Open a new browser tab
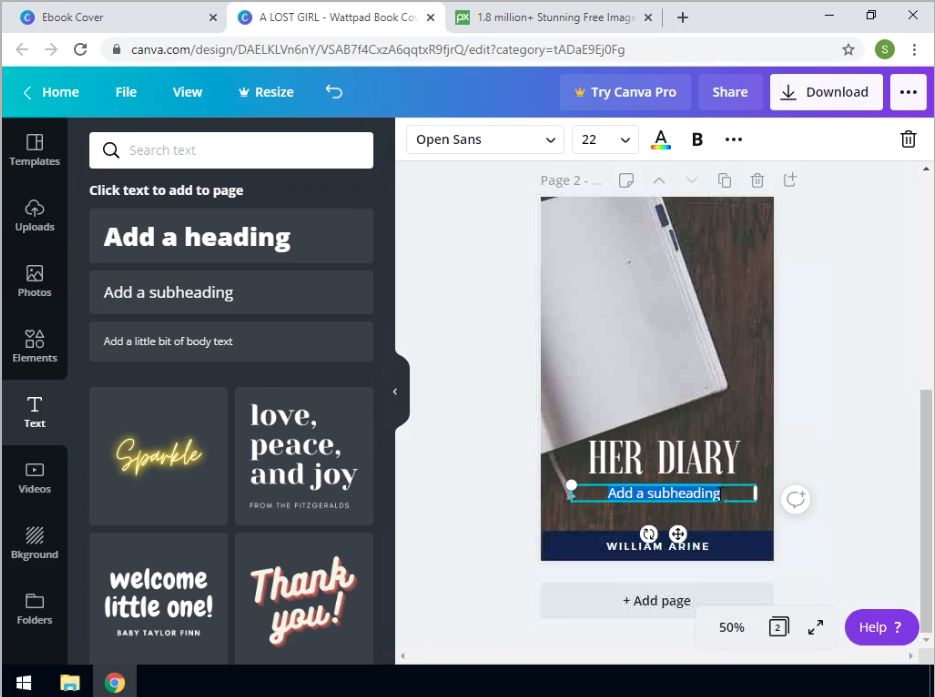 click(x=683, y=17)
